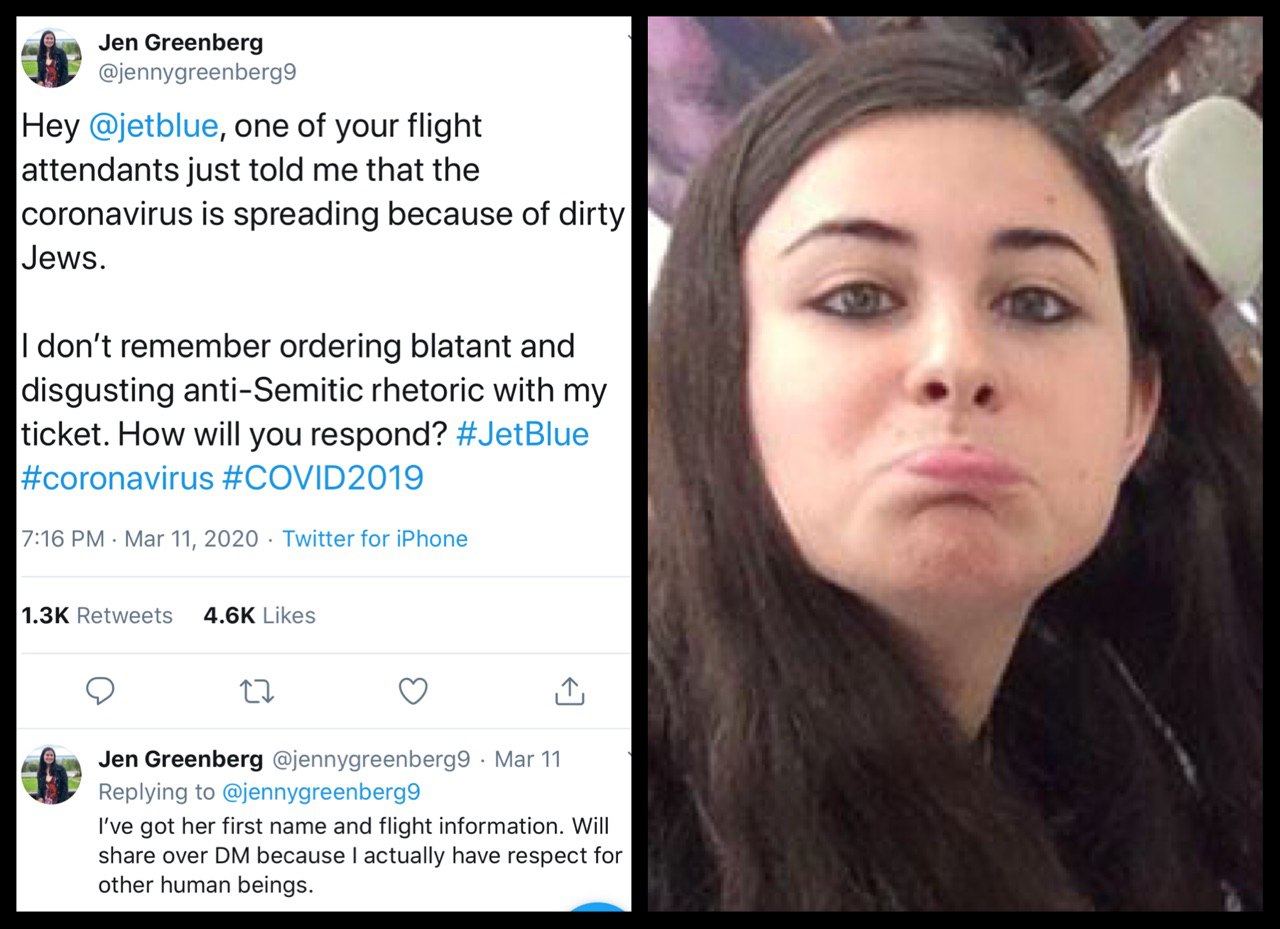The width and height of the screenshot is (1280, 929).
Task: View the 4.6K Likes list
Action: (x=259, y=615)
